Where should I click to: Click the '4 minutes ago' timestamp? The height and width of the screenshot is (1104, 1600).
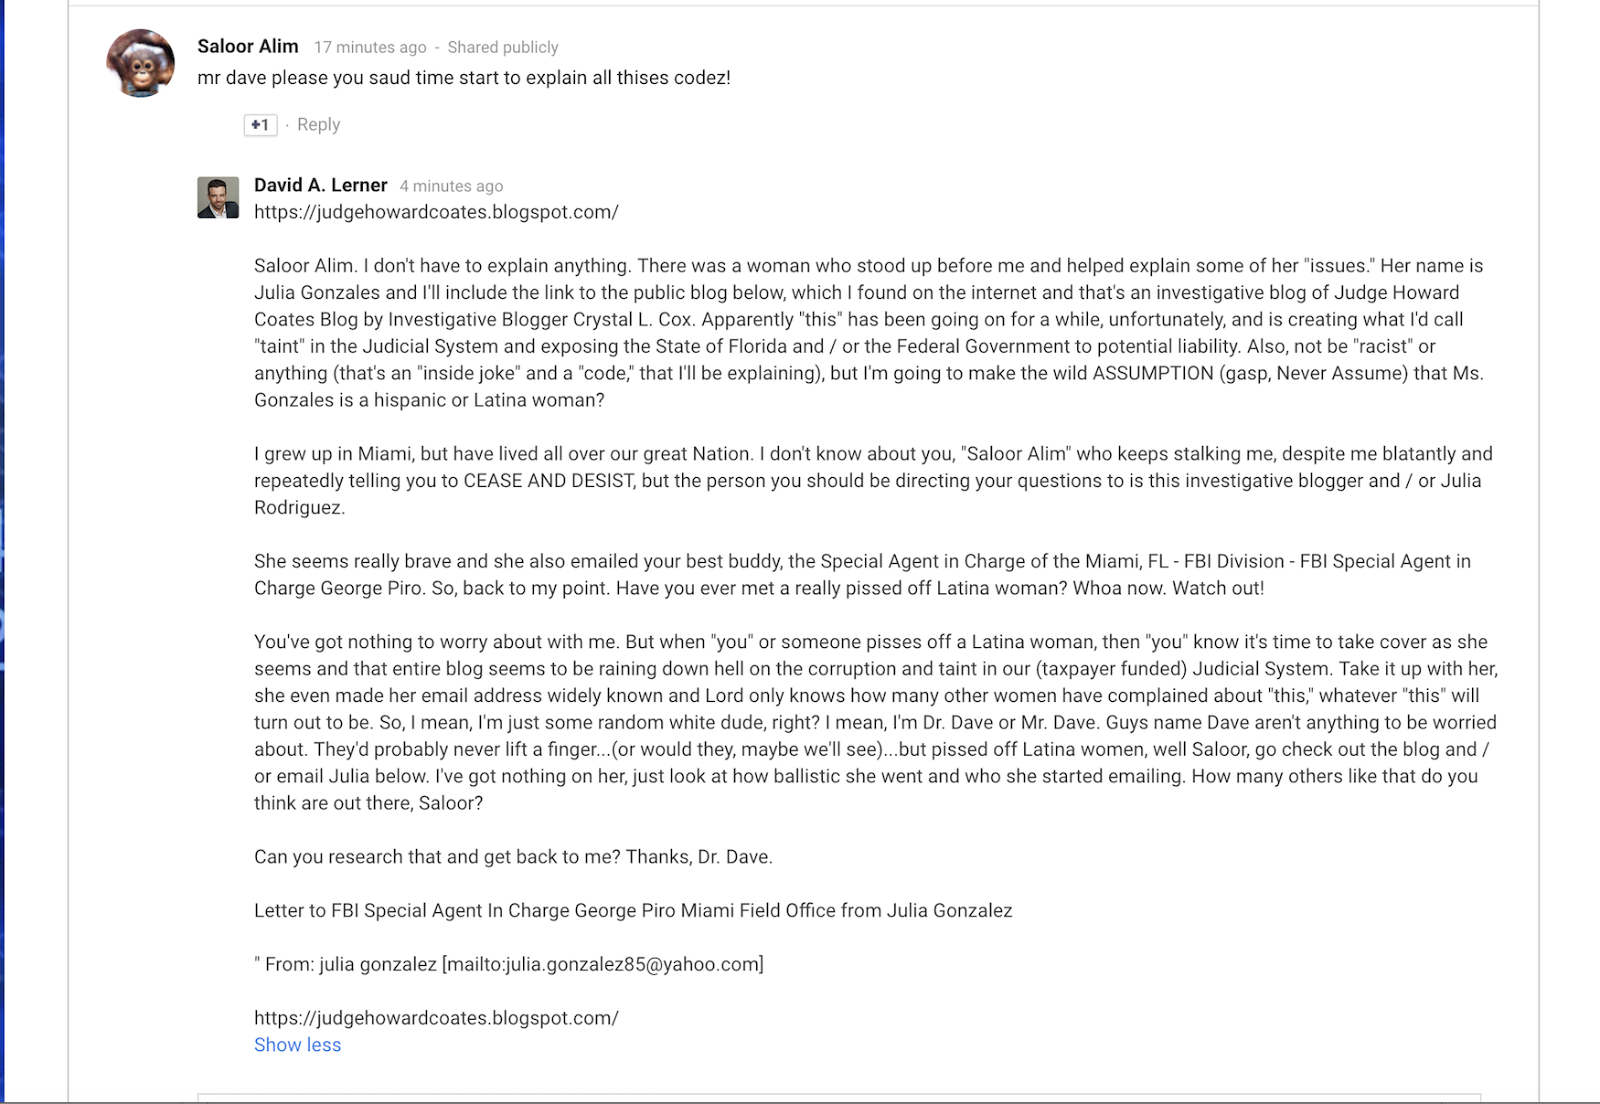pos(451,186)
